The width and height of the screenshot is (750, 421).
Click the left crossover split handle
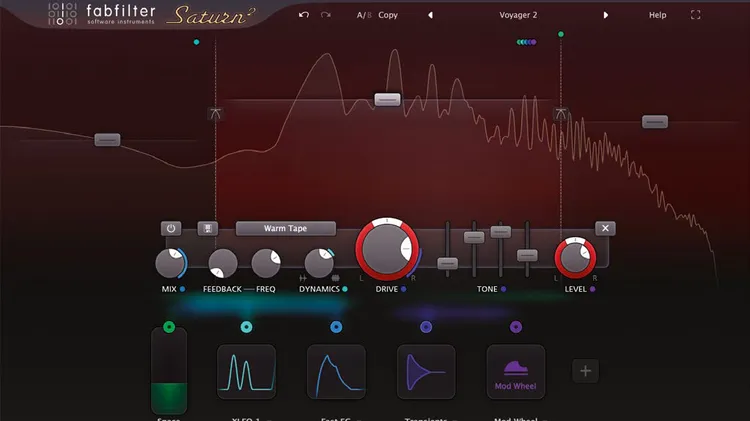click(x=215, y=114)
